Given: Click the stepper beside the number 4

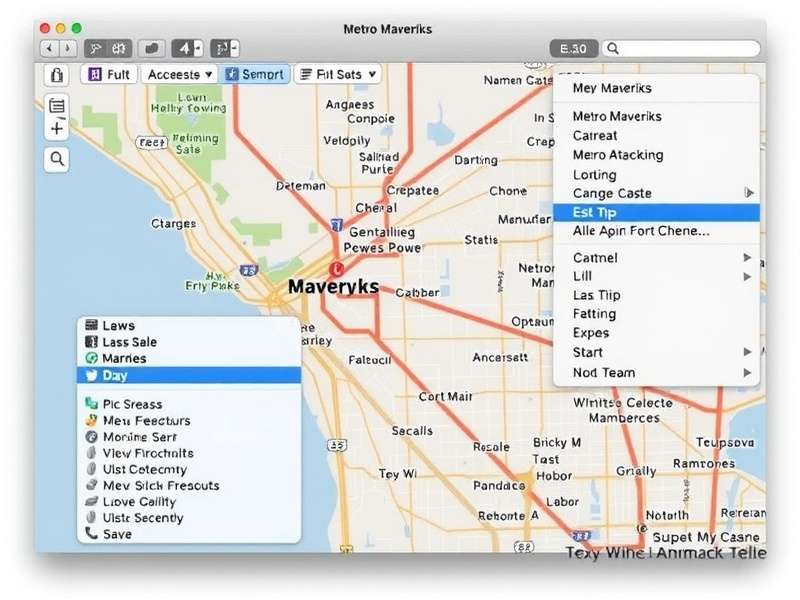Looking at the screenshot, I should [198, 48].
